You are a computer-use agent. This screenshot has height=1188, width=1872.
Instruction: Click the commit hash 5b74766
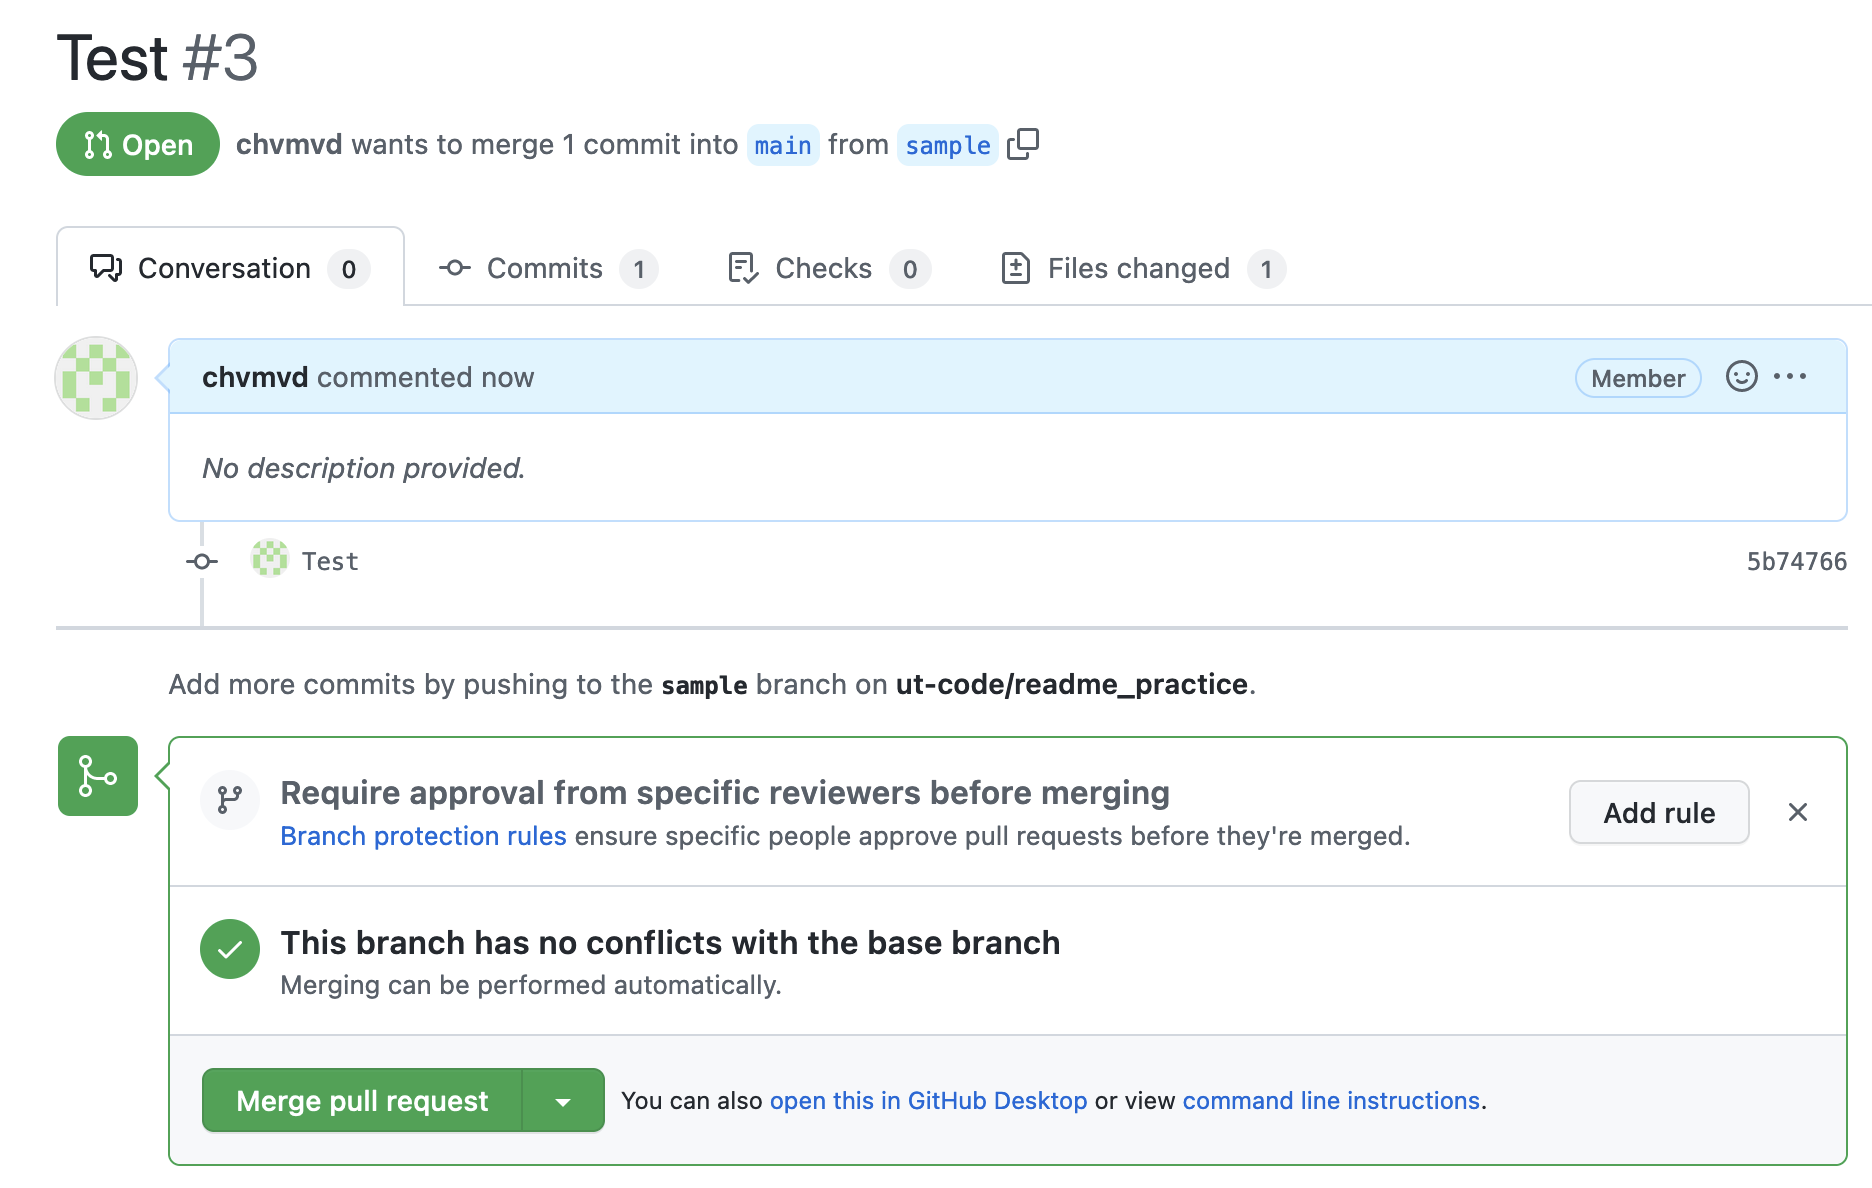coord(1796,561)
